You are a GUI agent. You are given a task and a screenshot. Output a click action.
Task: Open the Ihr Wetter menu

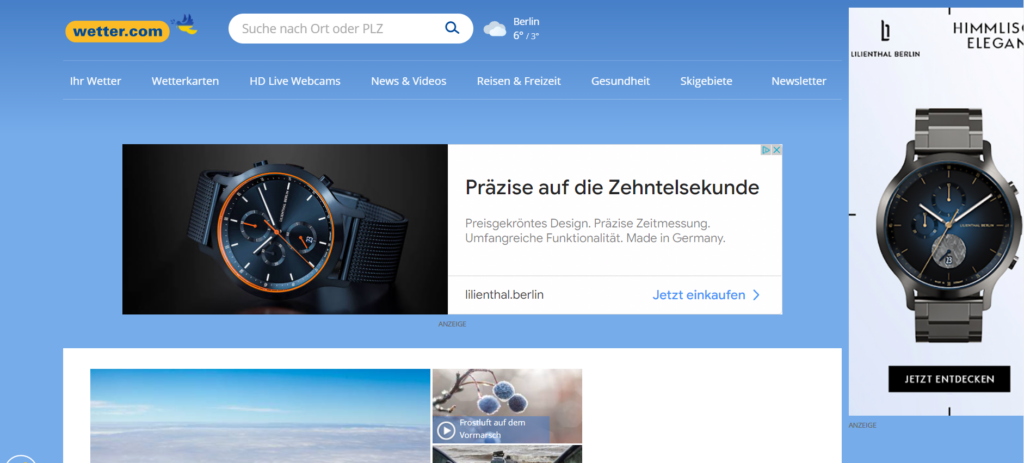(95, 81)
